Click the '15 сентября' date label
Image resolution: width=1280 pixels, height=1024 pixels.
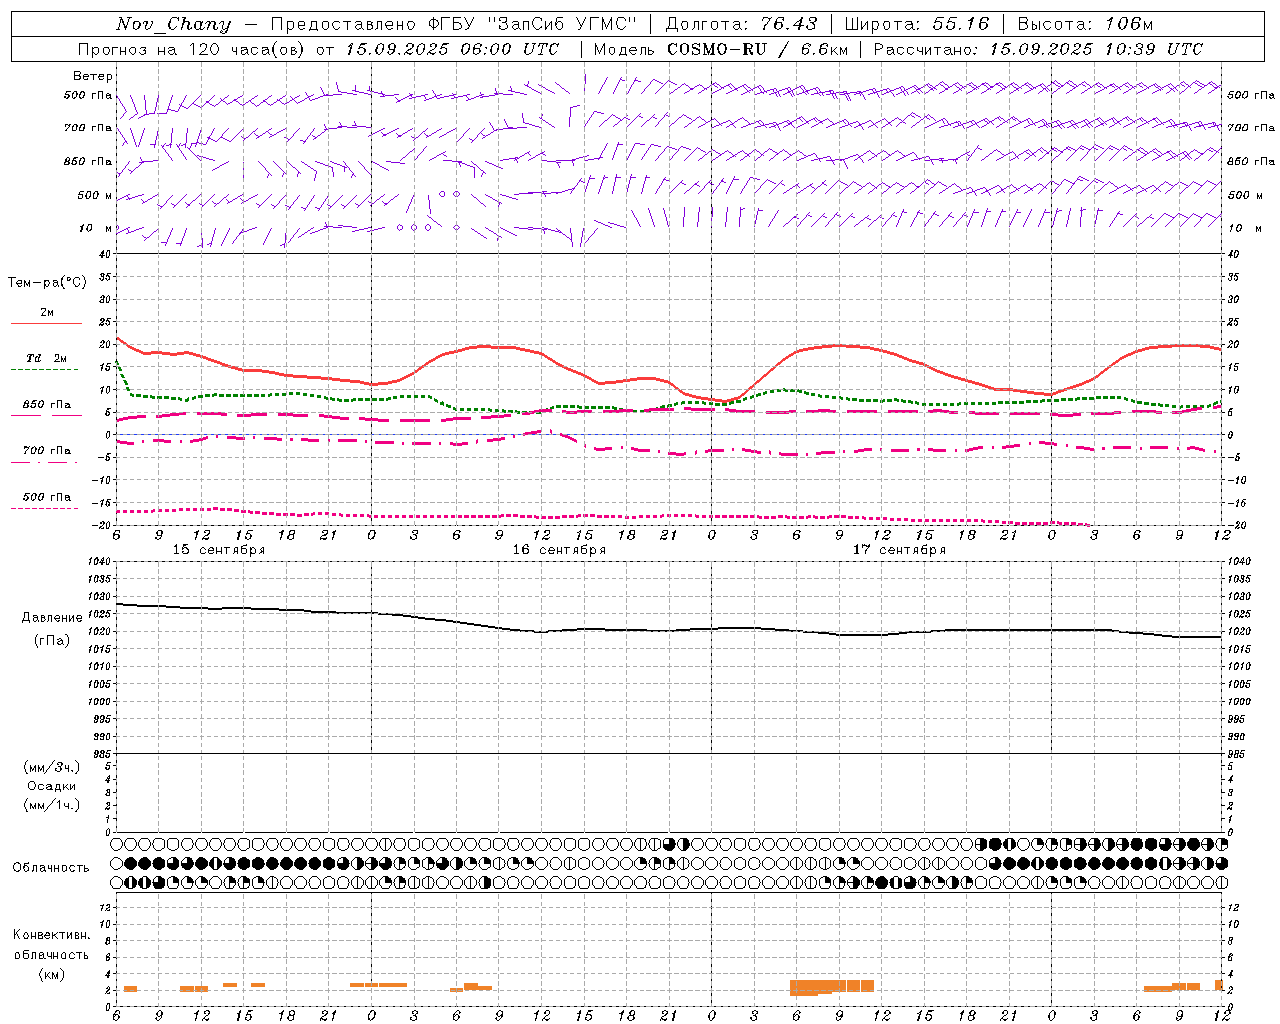pyautogui.click(x=219, y=550)
